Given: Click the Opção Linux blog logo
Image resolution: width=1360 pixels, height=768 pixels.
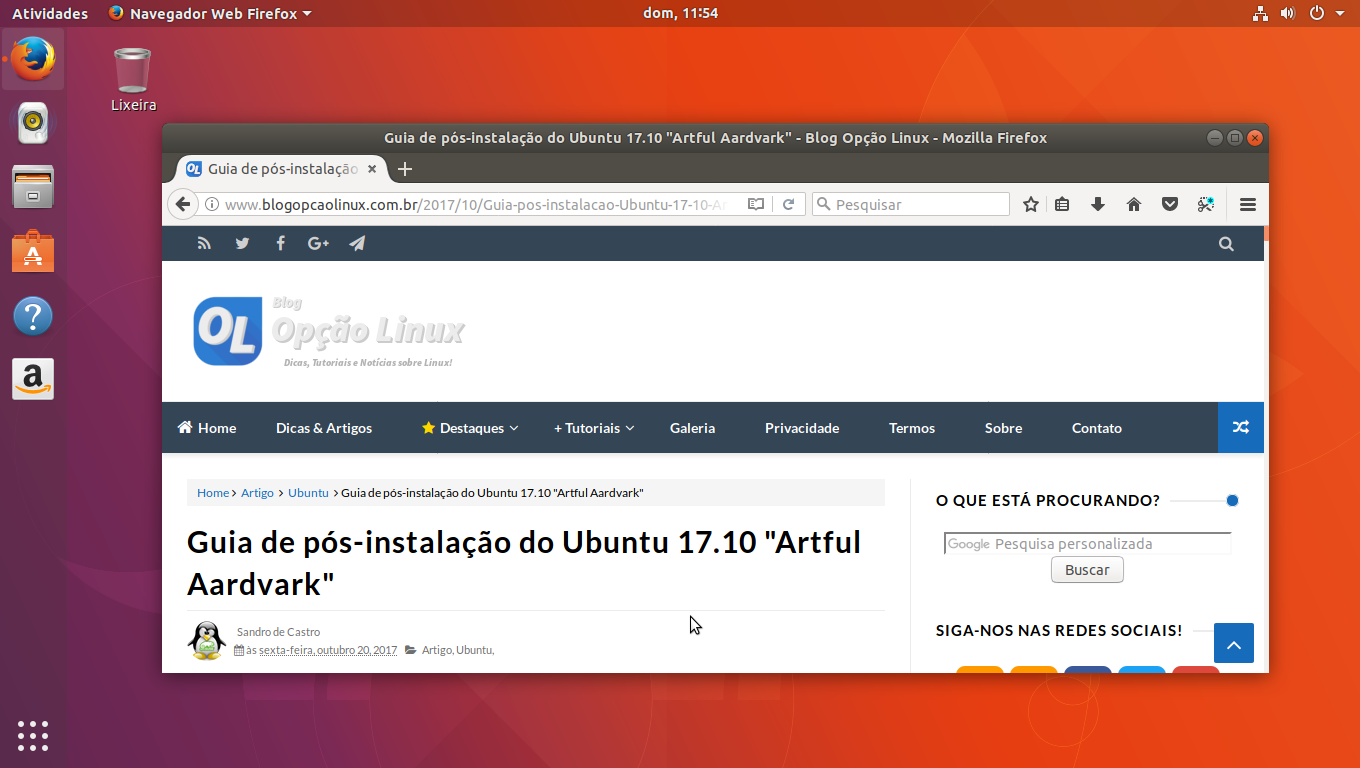Looking at the screenshot, I should [329, 331].
